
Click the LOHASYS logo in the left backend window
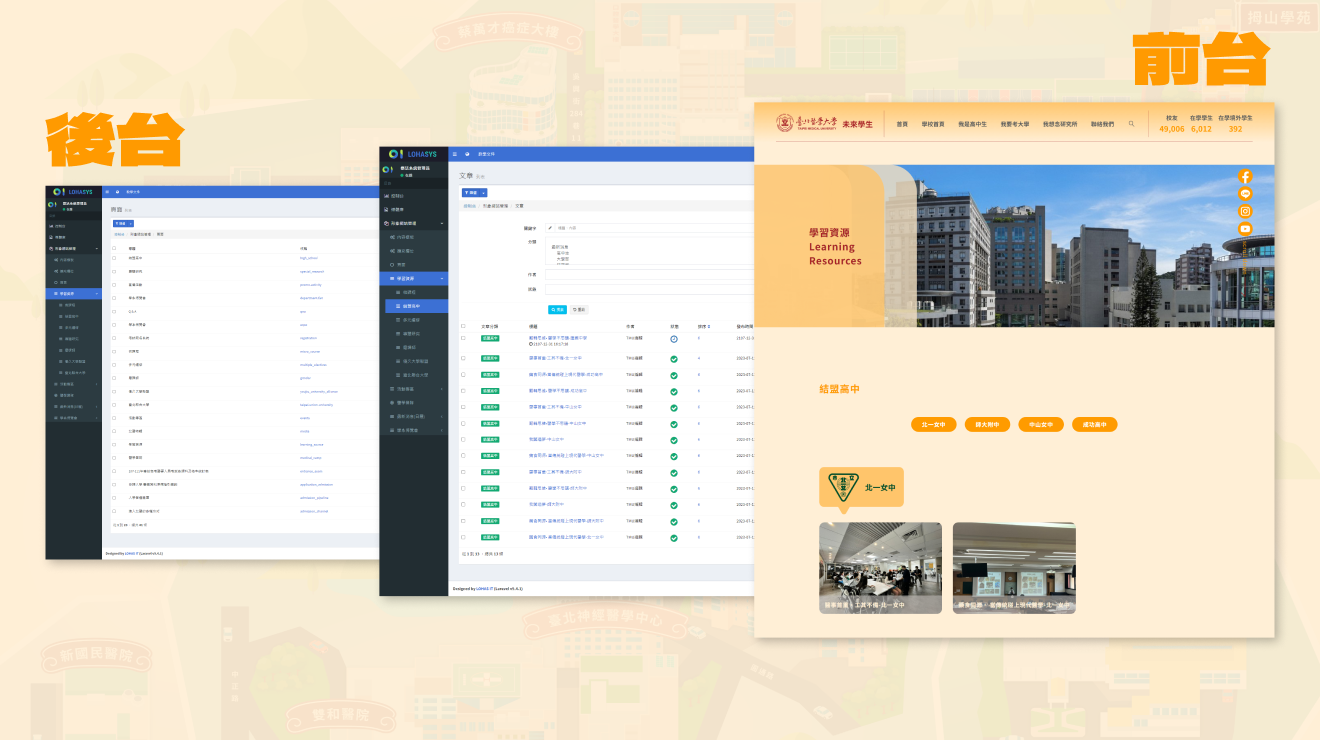(73, 191)
